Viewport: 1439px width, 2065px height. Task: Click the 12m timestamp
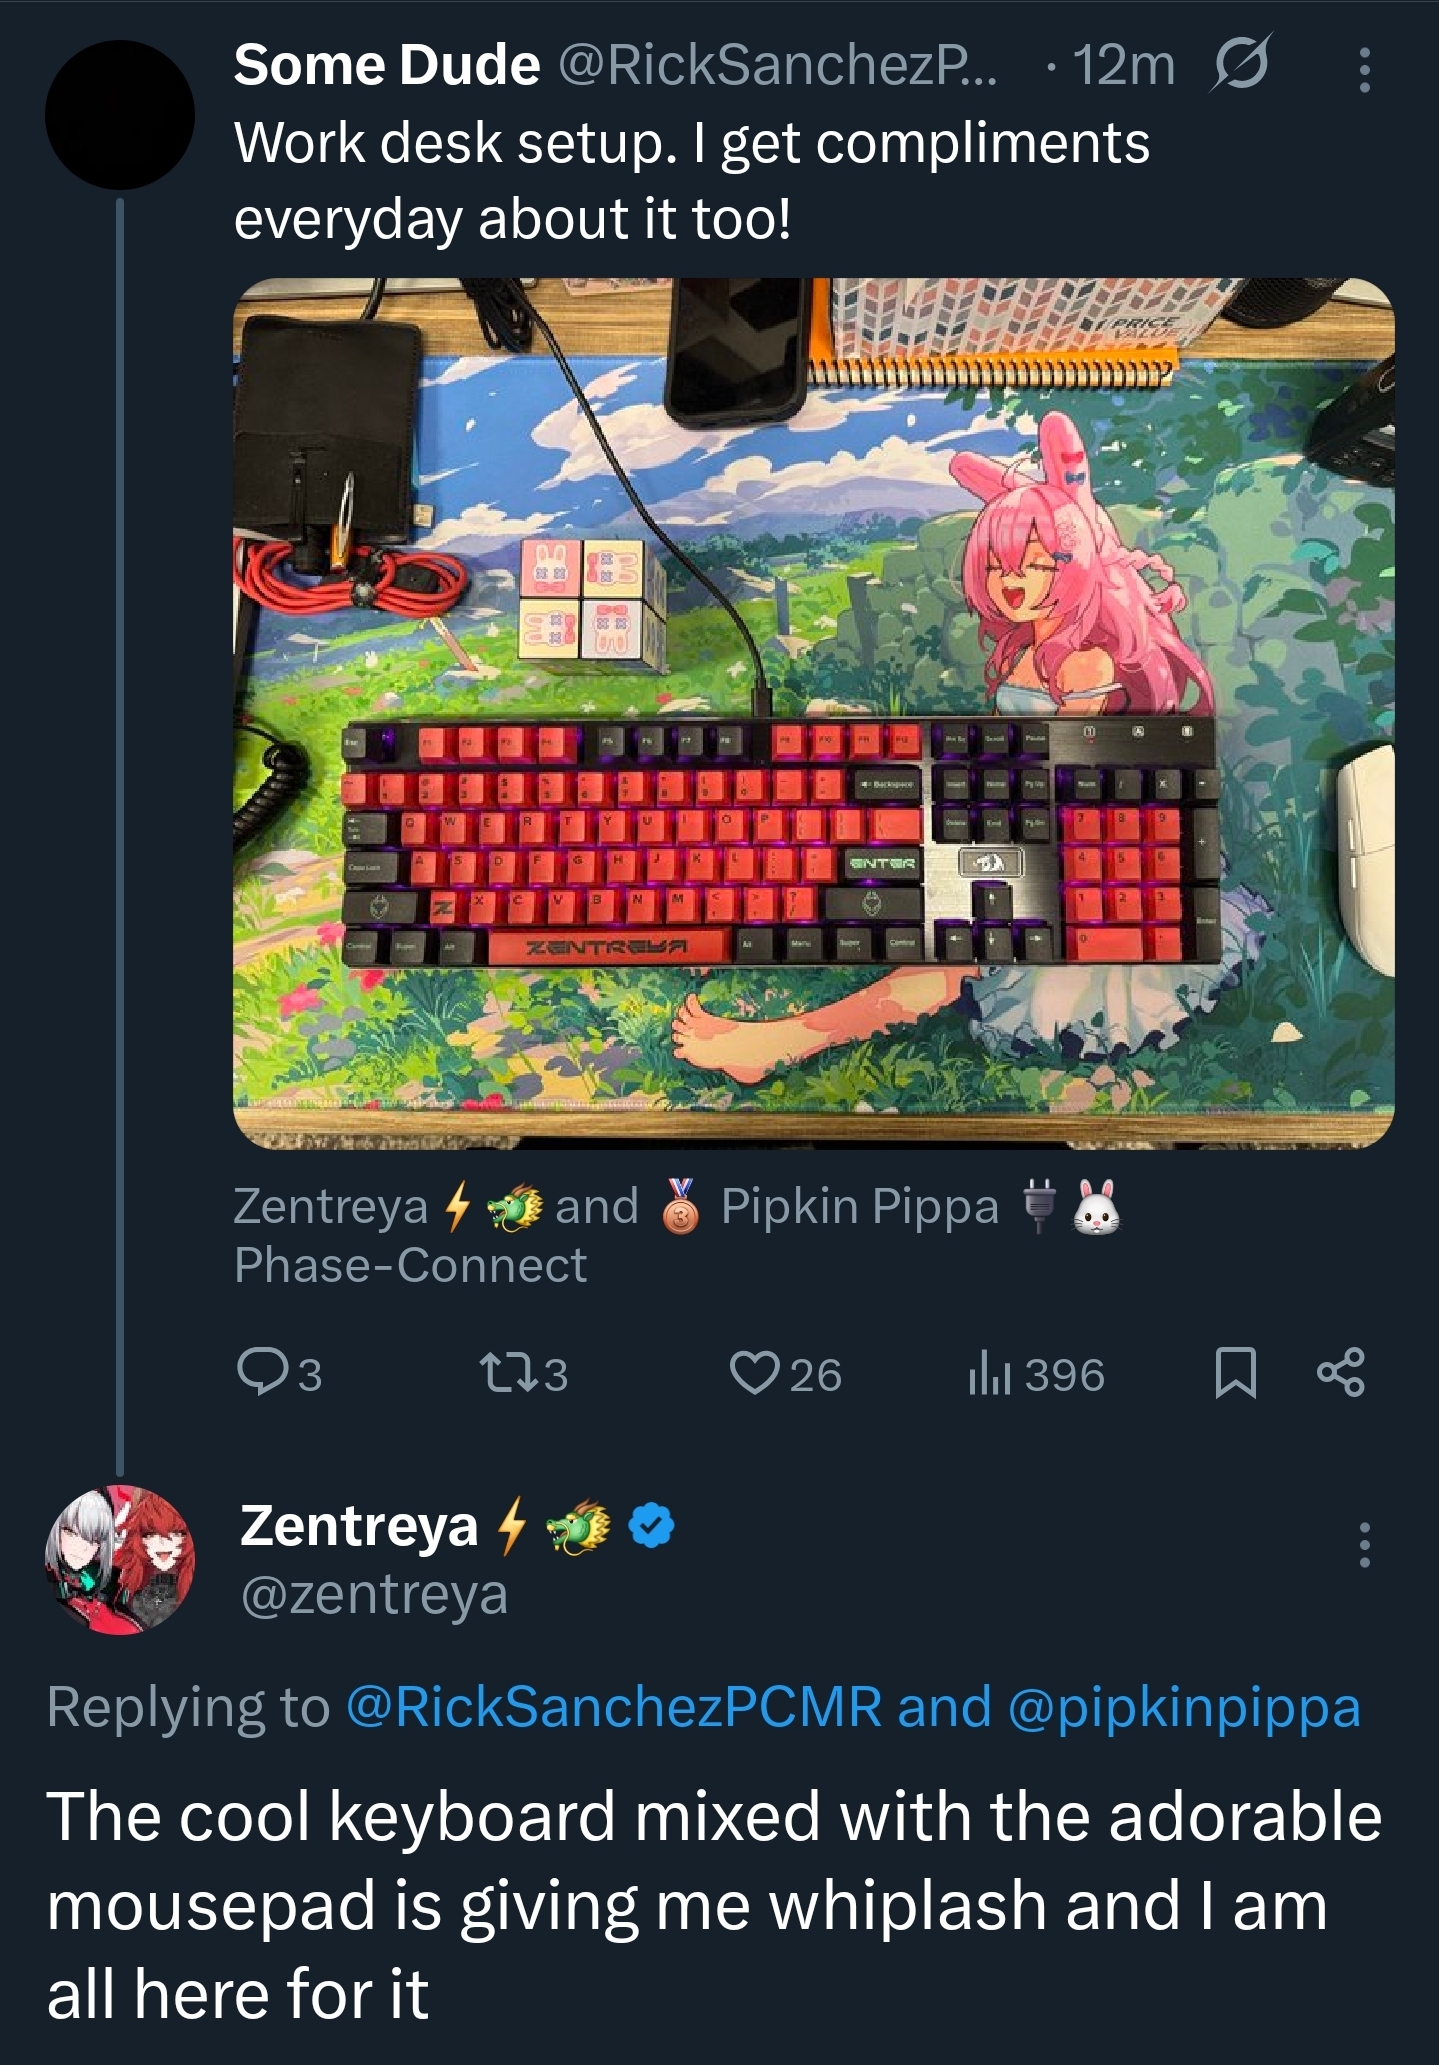point(1123,66)
